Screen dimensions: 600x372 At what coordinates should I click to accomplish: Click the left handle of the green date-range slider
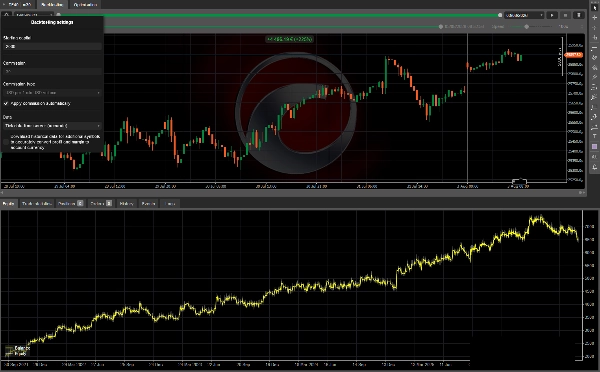tap(59, 15)
